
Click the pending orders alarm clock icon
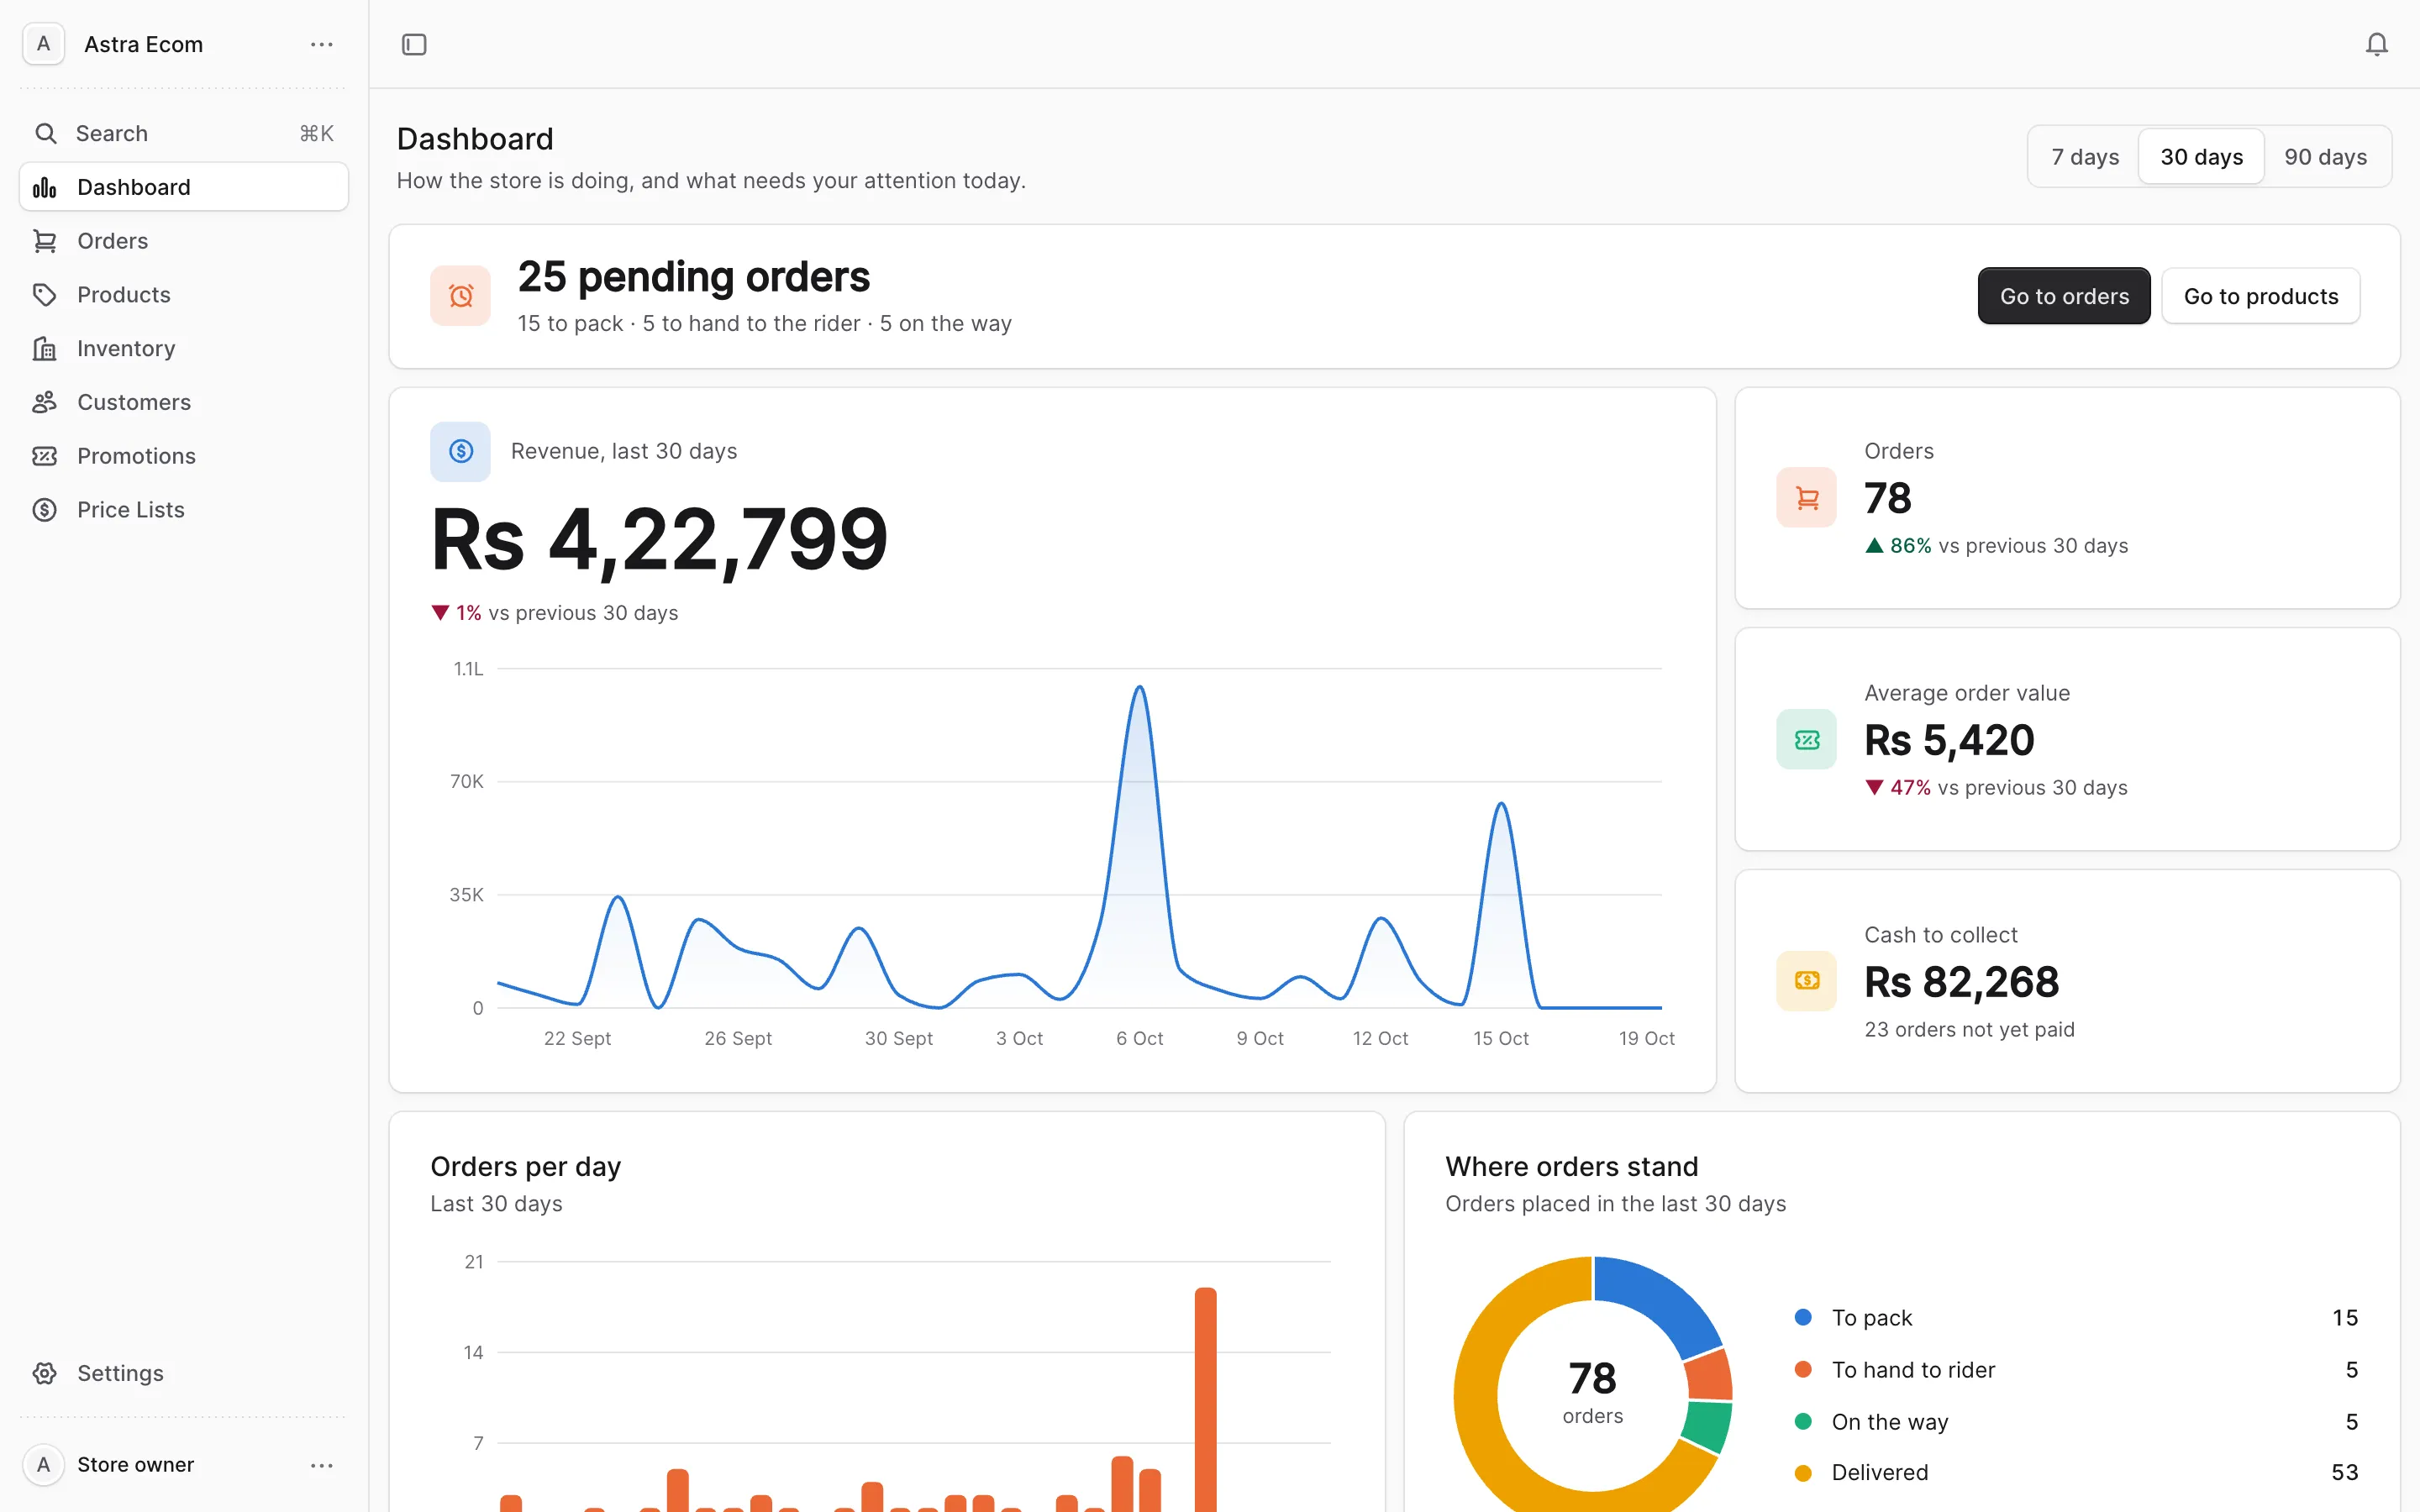[460, 296]
